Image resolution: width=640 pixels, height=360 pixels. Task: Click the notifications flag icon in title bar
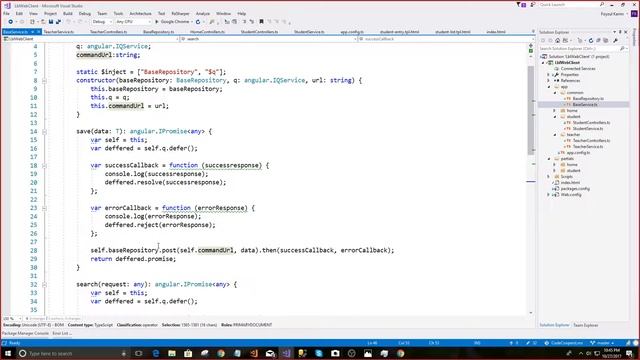521,4
